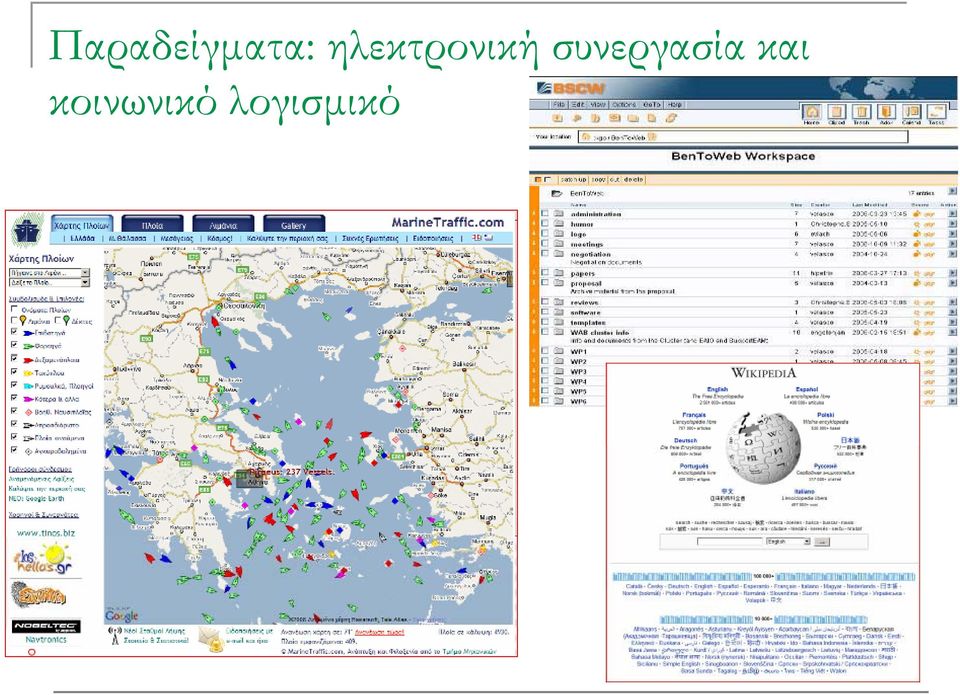Viewport: 960px width, 695px height.
Task: Click the hellas.gr sun logo banner
Action: click(43, 559)
